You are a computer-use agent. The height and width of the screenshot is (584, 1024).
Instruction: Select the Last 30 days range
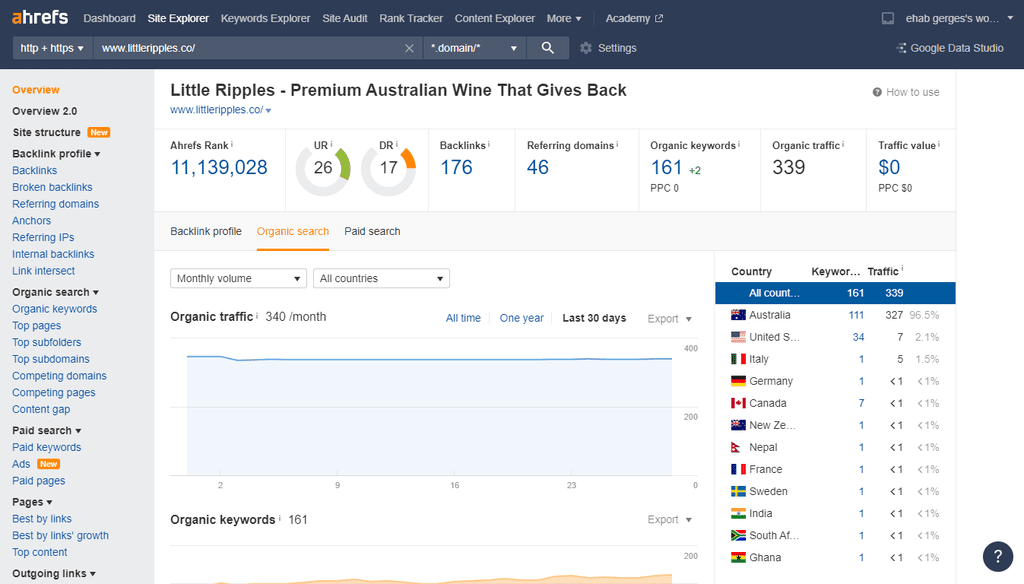tap(594, 318)
